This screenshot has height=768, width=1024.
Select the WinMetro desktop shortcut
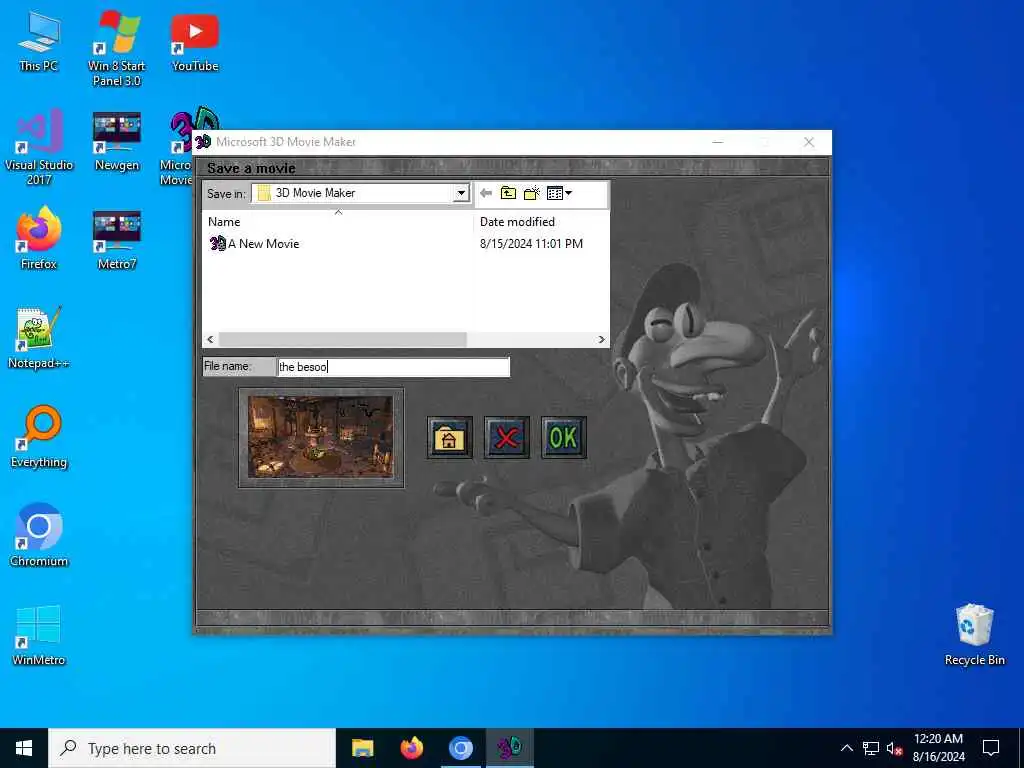pos(39,635)
